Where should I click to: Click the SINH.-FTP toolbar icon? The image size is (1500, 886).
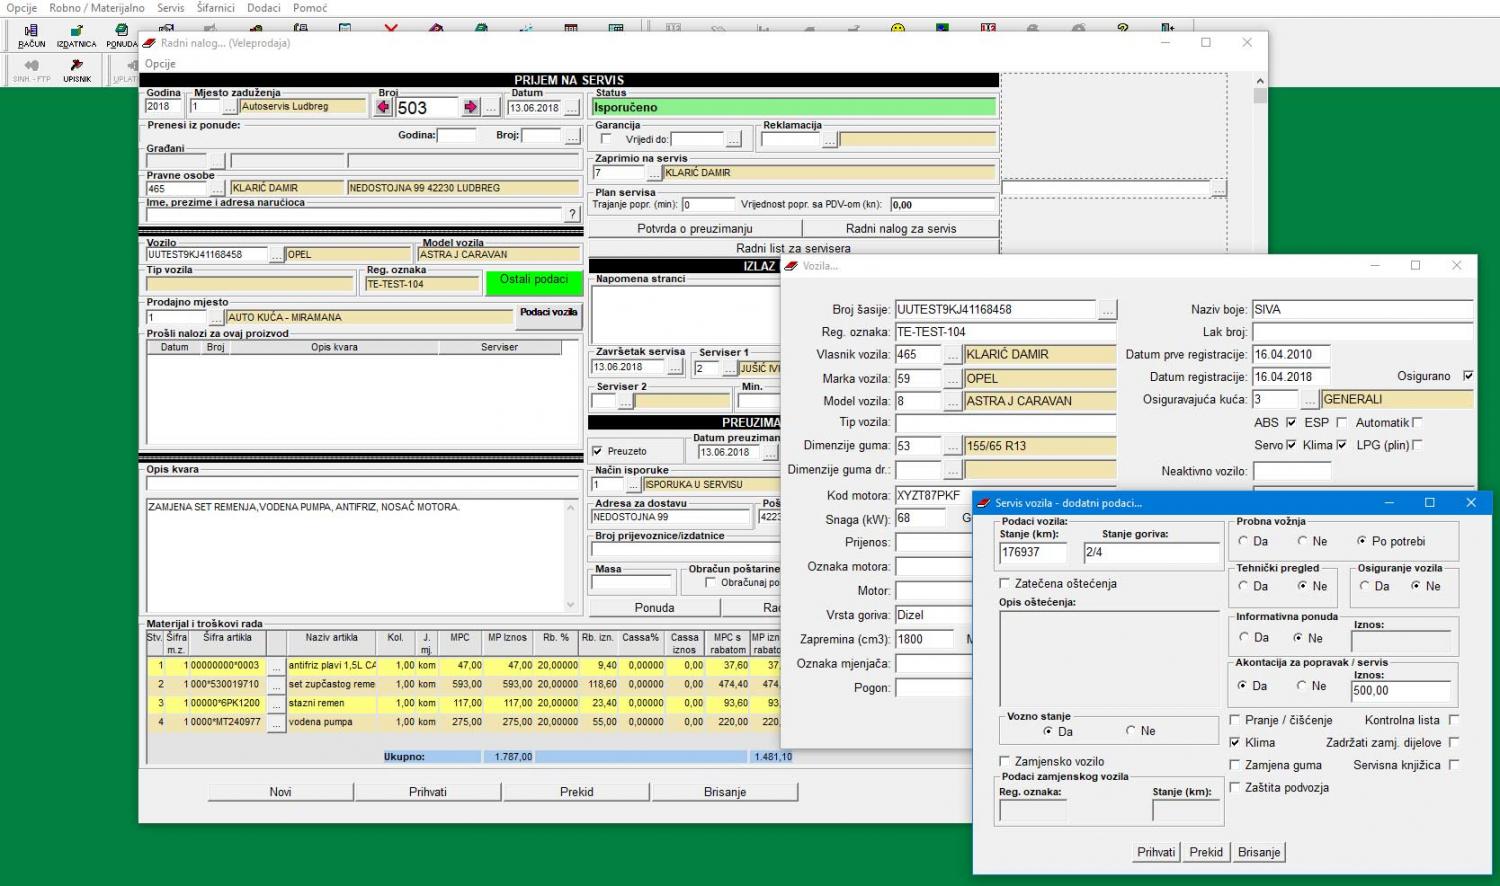tap(32, 71)
